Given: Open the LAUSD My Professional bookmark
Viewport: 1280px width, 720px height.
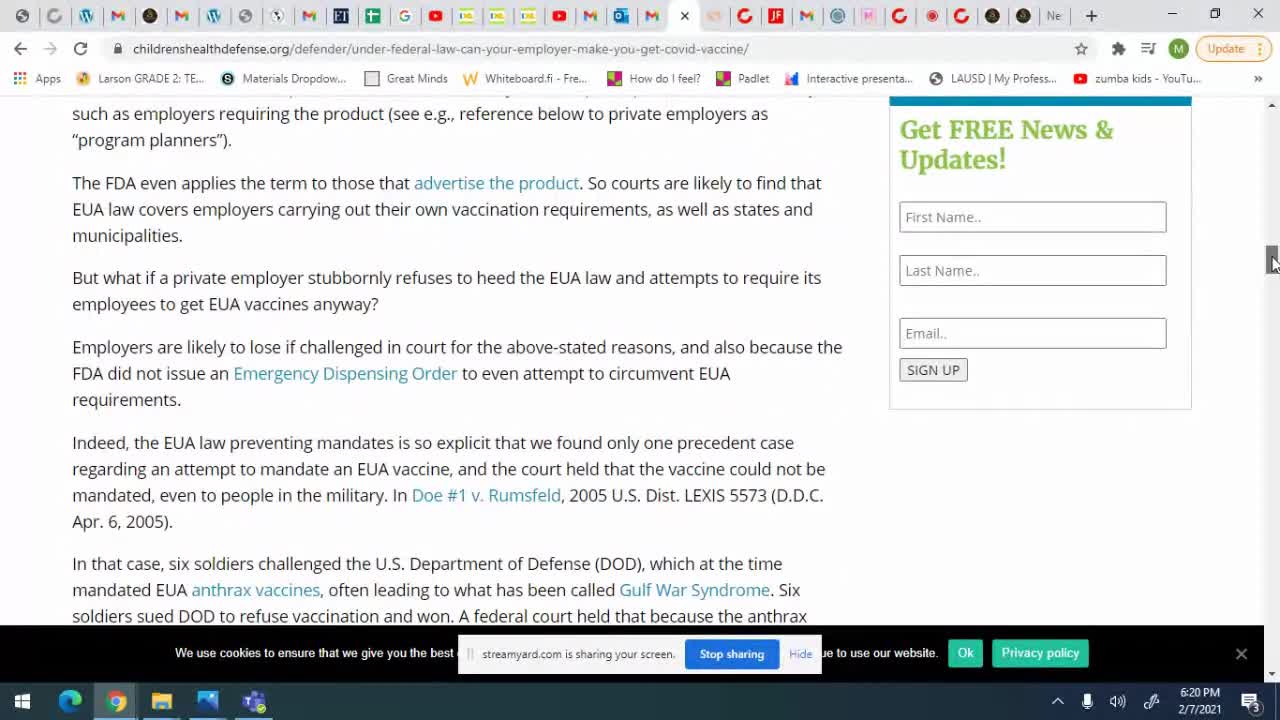Looking at the screenshot, I should (x=993, y=78).
